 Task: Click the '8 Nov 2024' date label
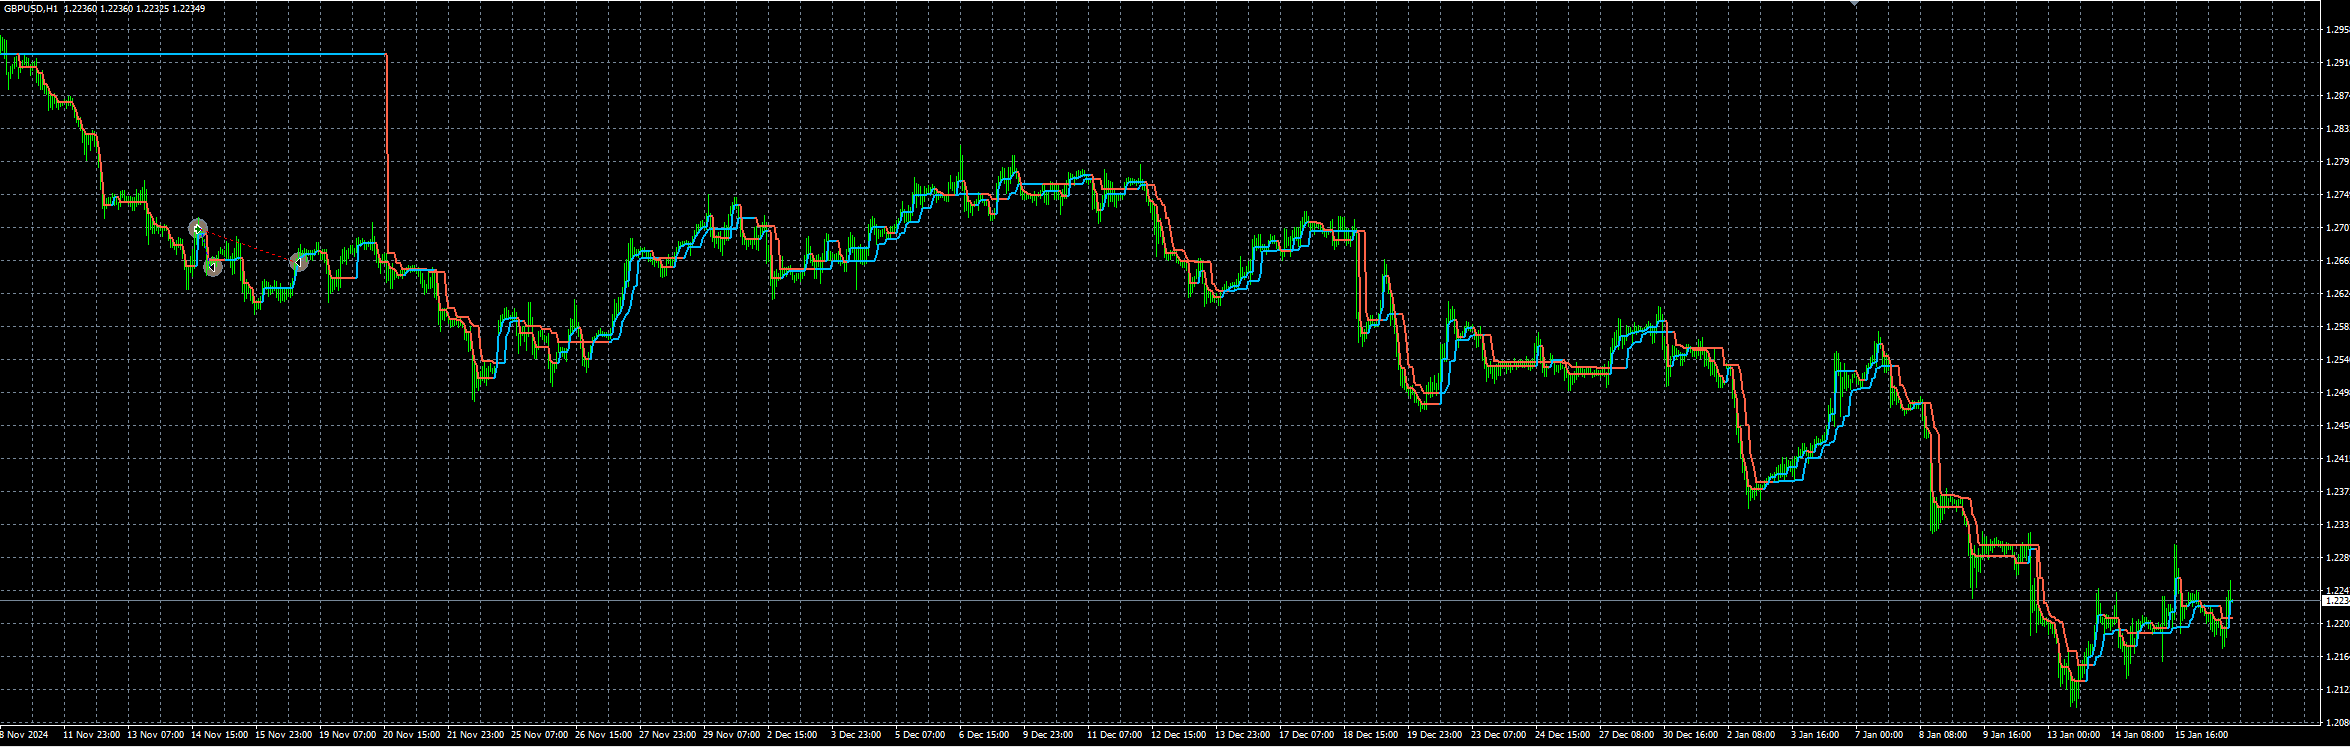(x=24, y=735)
